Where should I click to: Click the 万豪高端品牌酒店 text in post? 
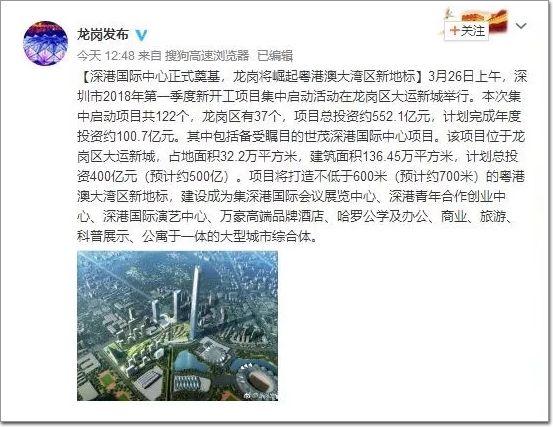[x=272, y=216]
